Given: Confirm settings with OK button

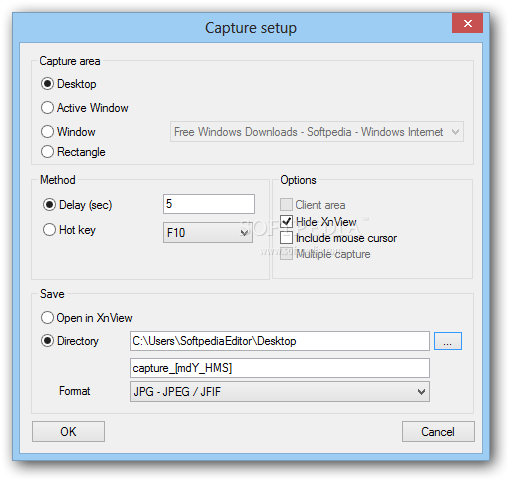Looking at the screenshot, I should pyautogui.click(x=68, y=432).
